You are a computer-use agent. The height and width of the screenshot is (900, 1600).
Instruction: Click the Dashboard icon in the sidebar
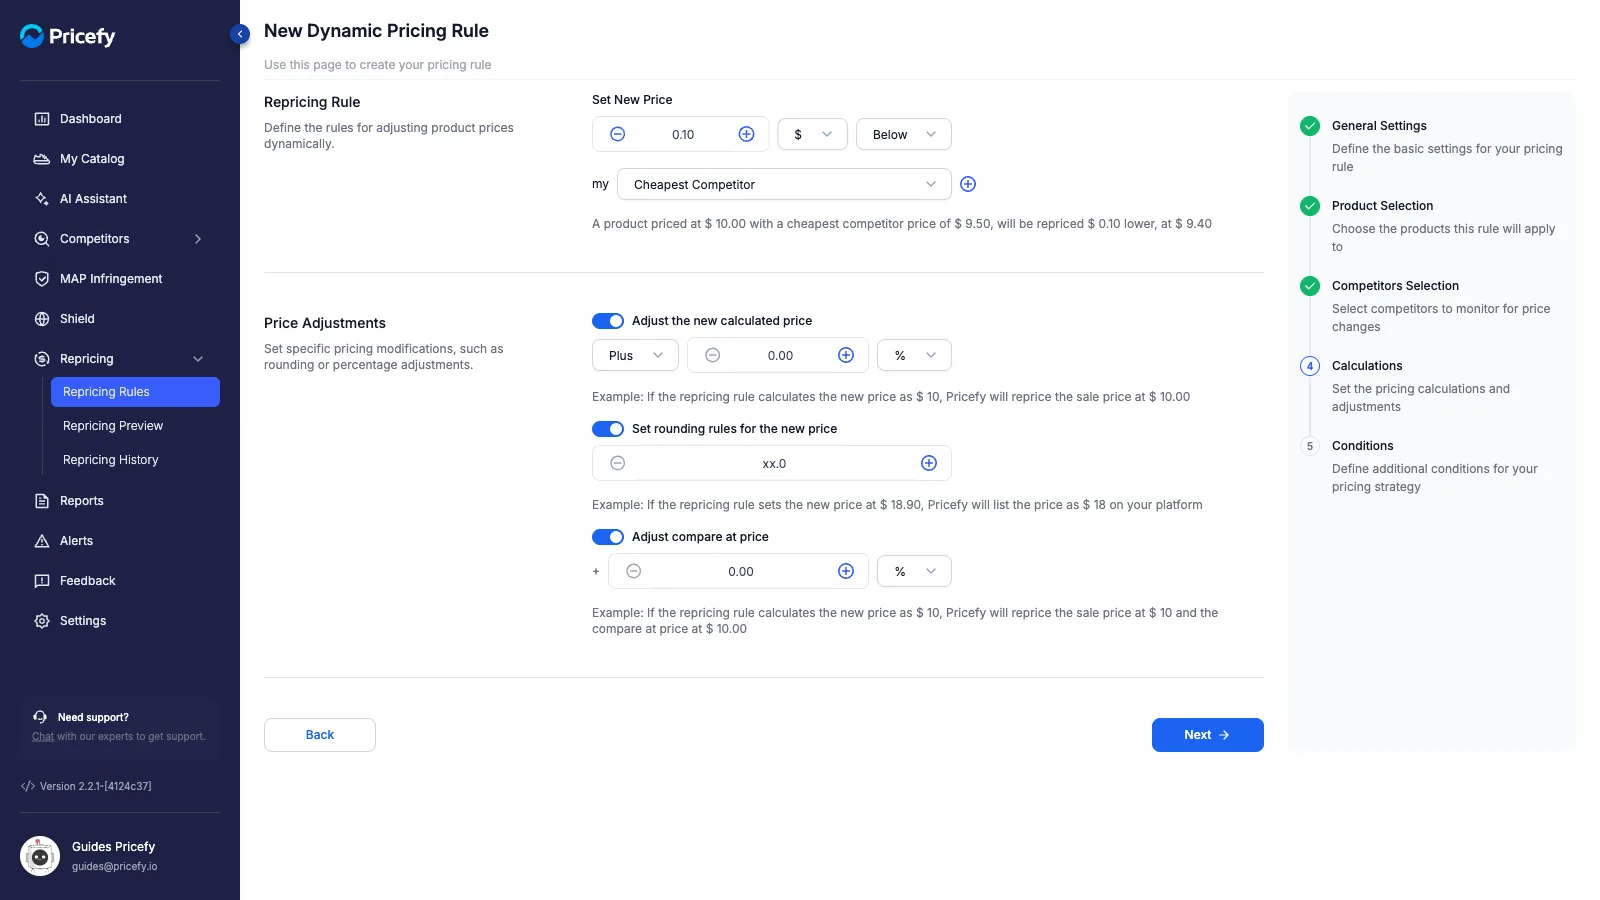coord(42,119)
